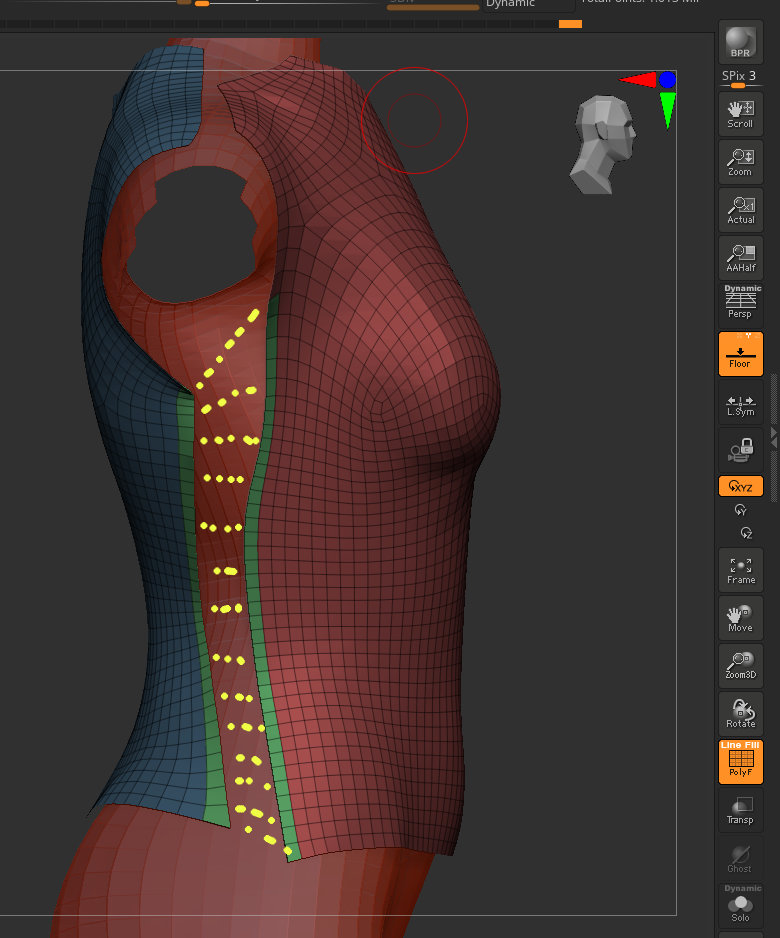
Task: Toggle the XYZ rotation mode button
Action: point(740,486)
